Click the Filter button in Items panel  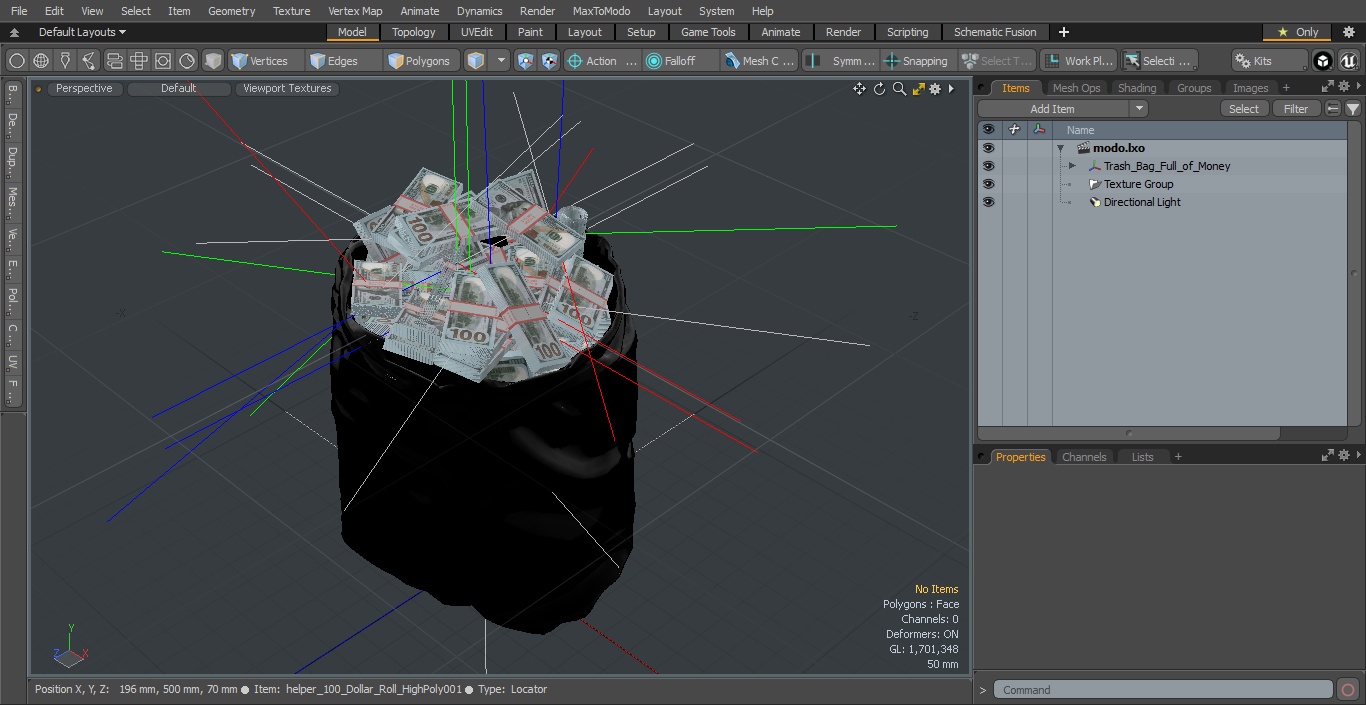(x=1296, y=109)
